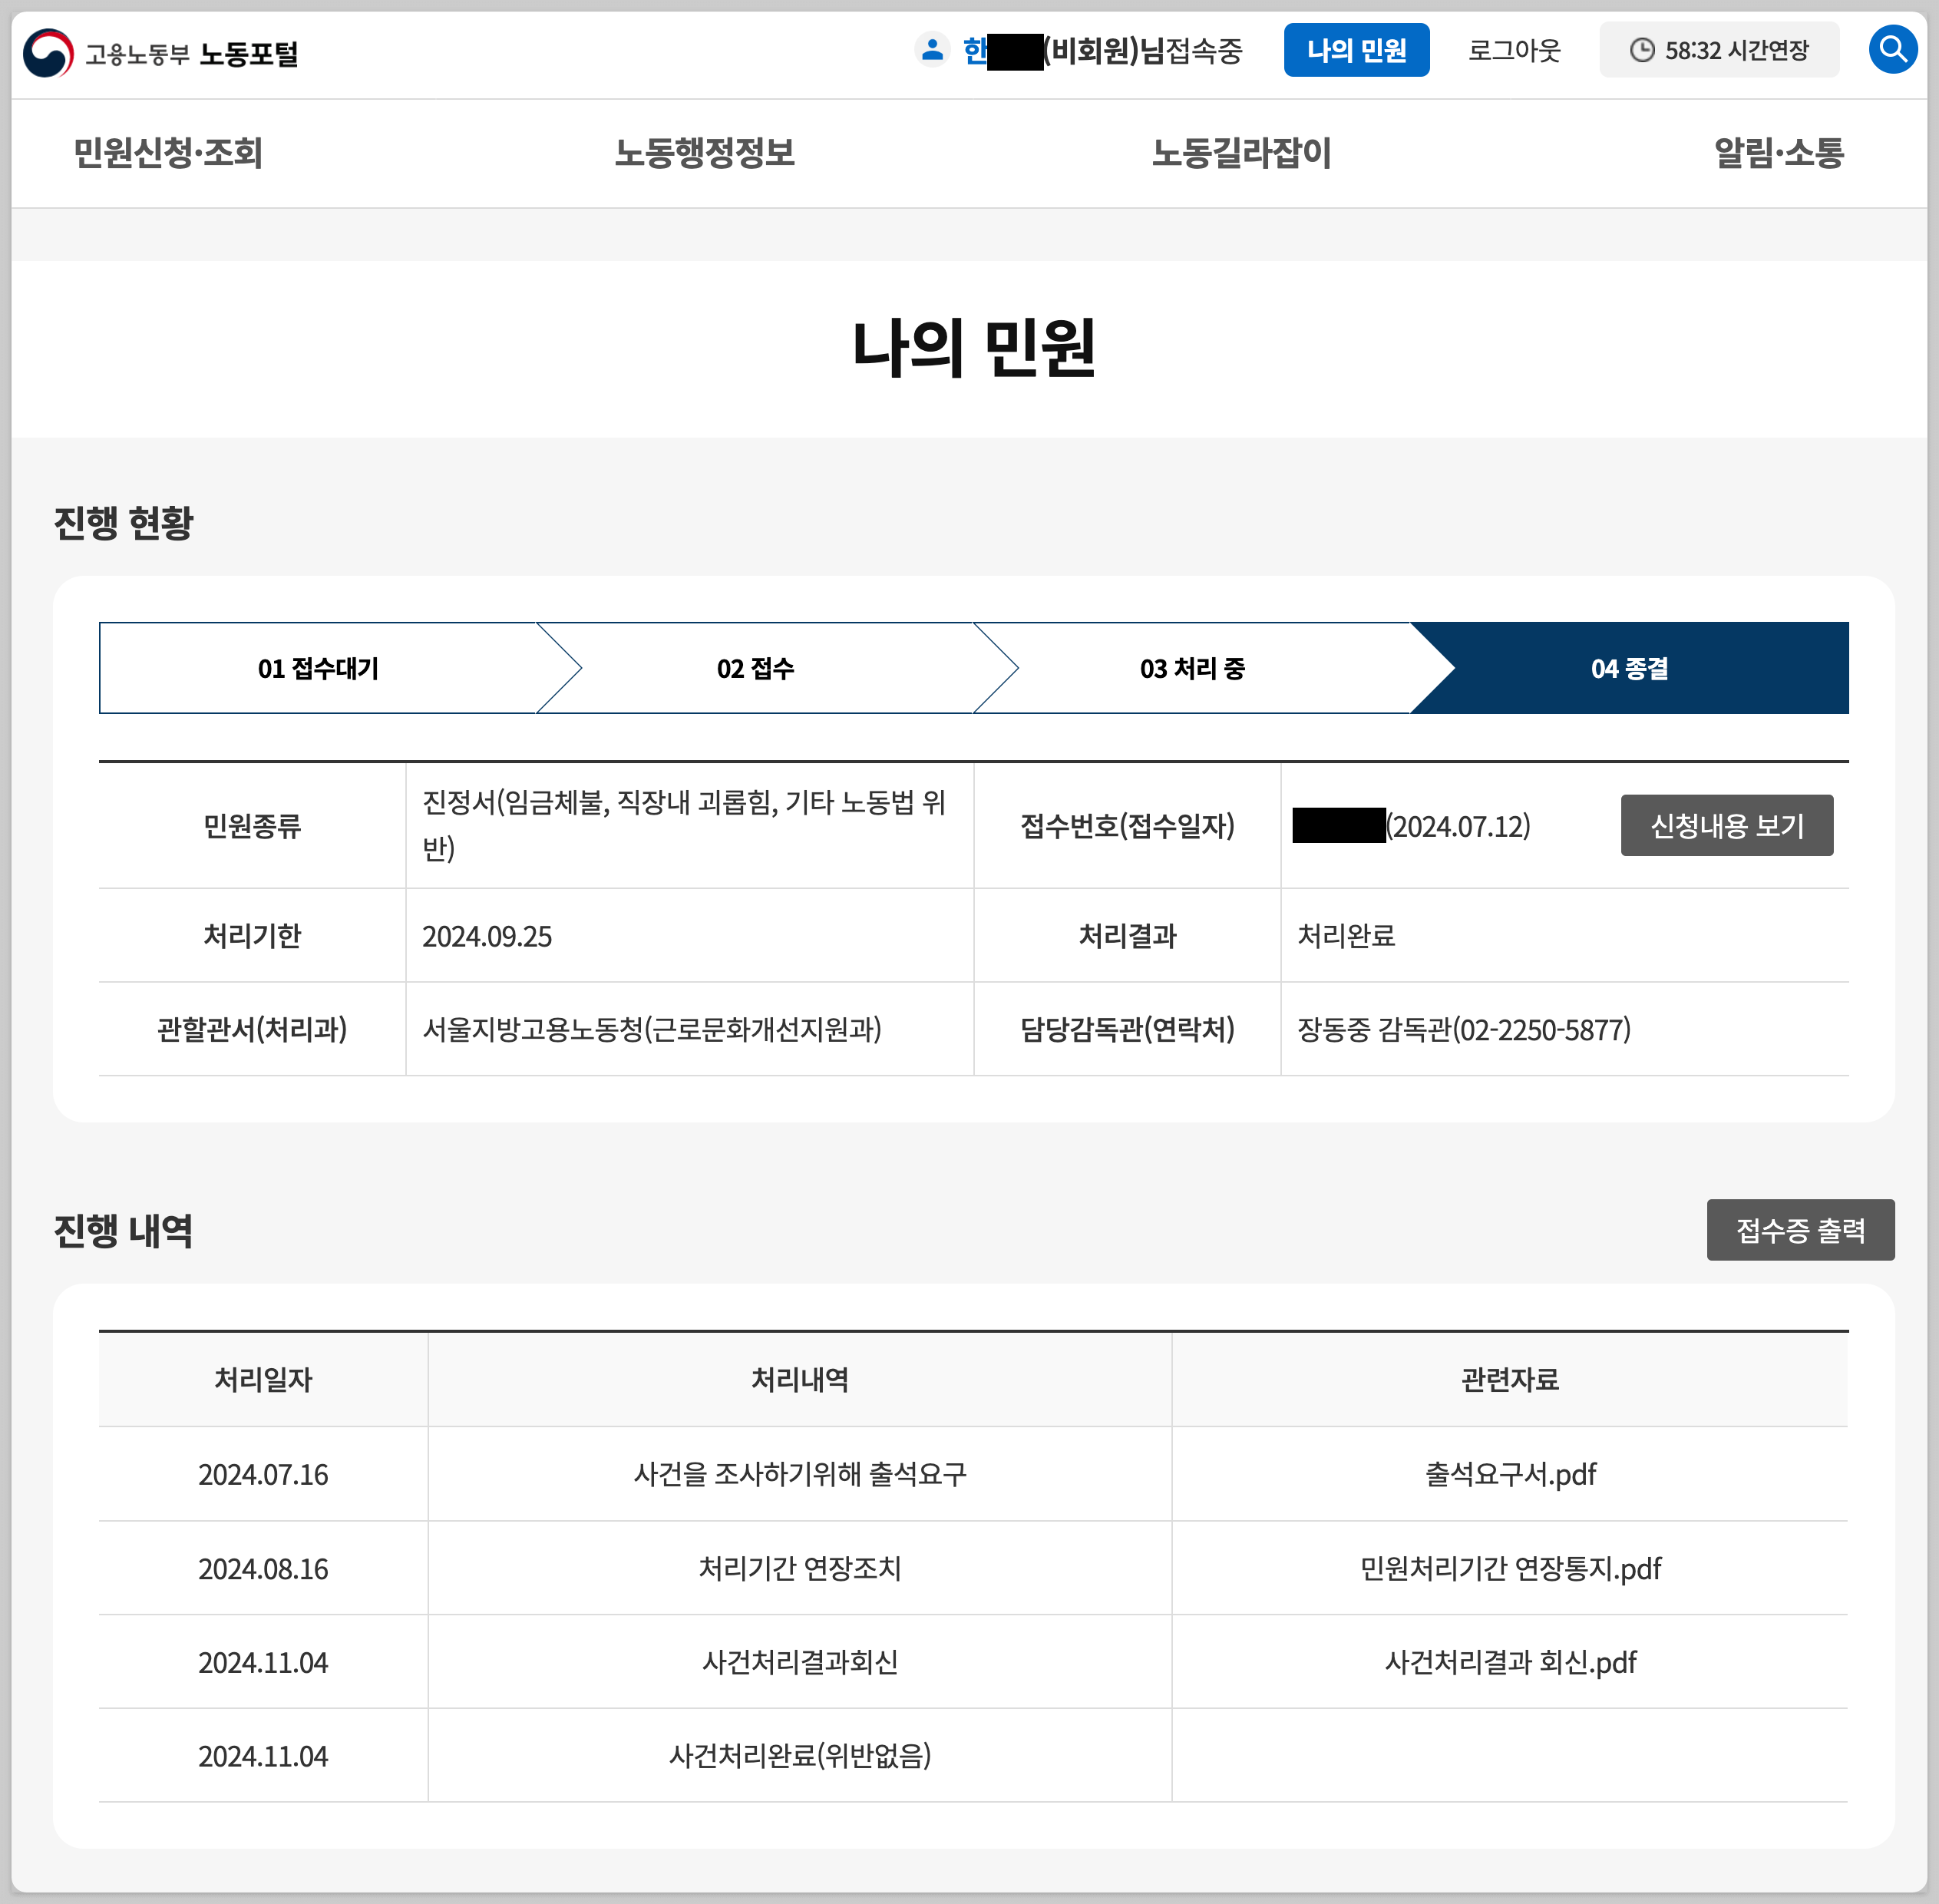Click the magnifying glass search icon
The width and height of the screenshot is (1939, 1904).
[x=1892, y=49]
